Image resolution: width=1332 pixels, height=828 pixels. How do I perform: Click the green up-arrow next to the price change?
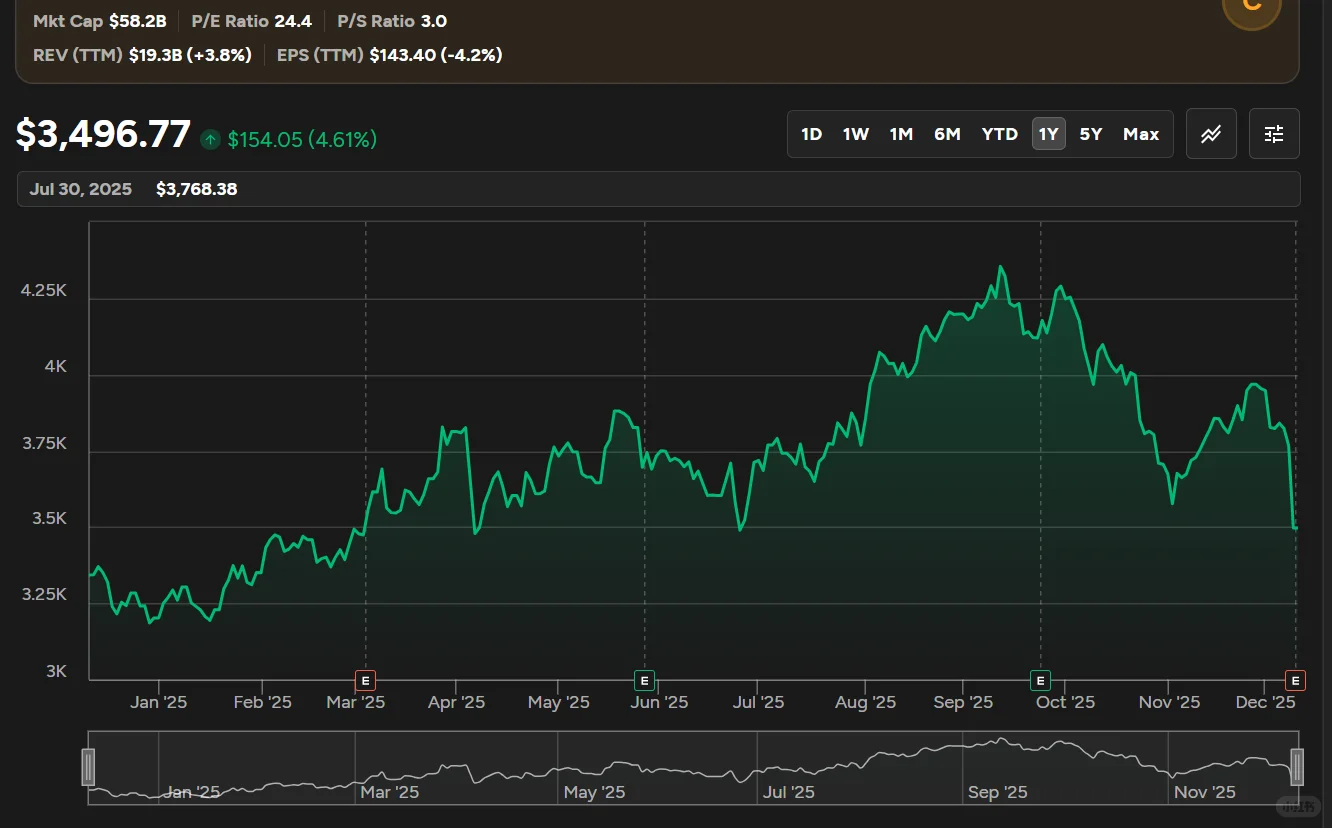210,140
